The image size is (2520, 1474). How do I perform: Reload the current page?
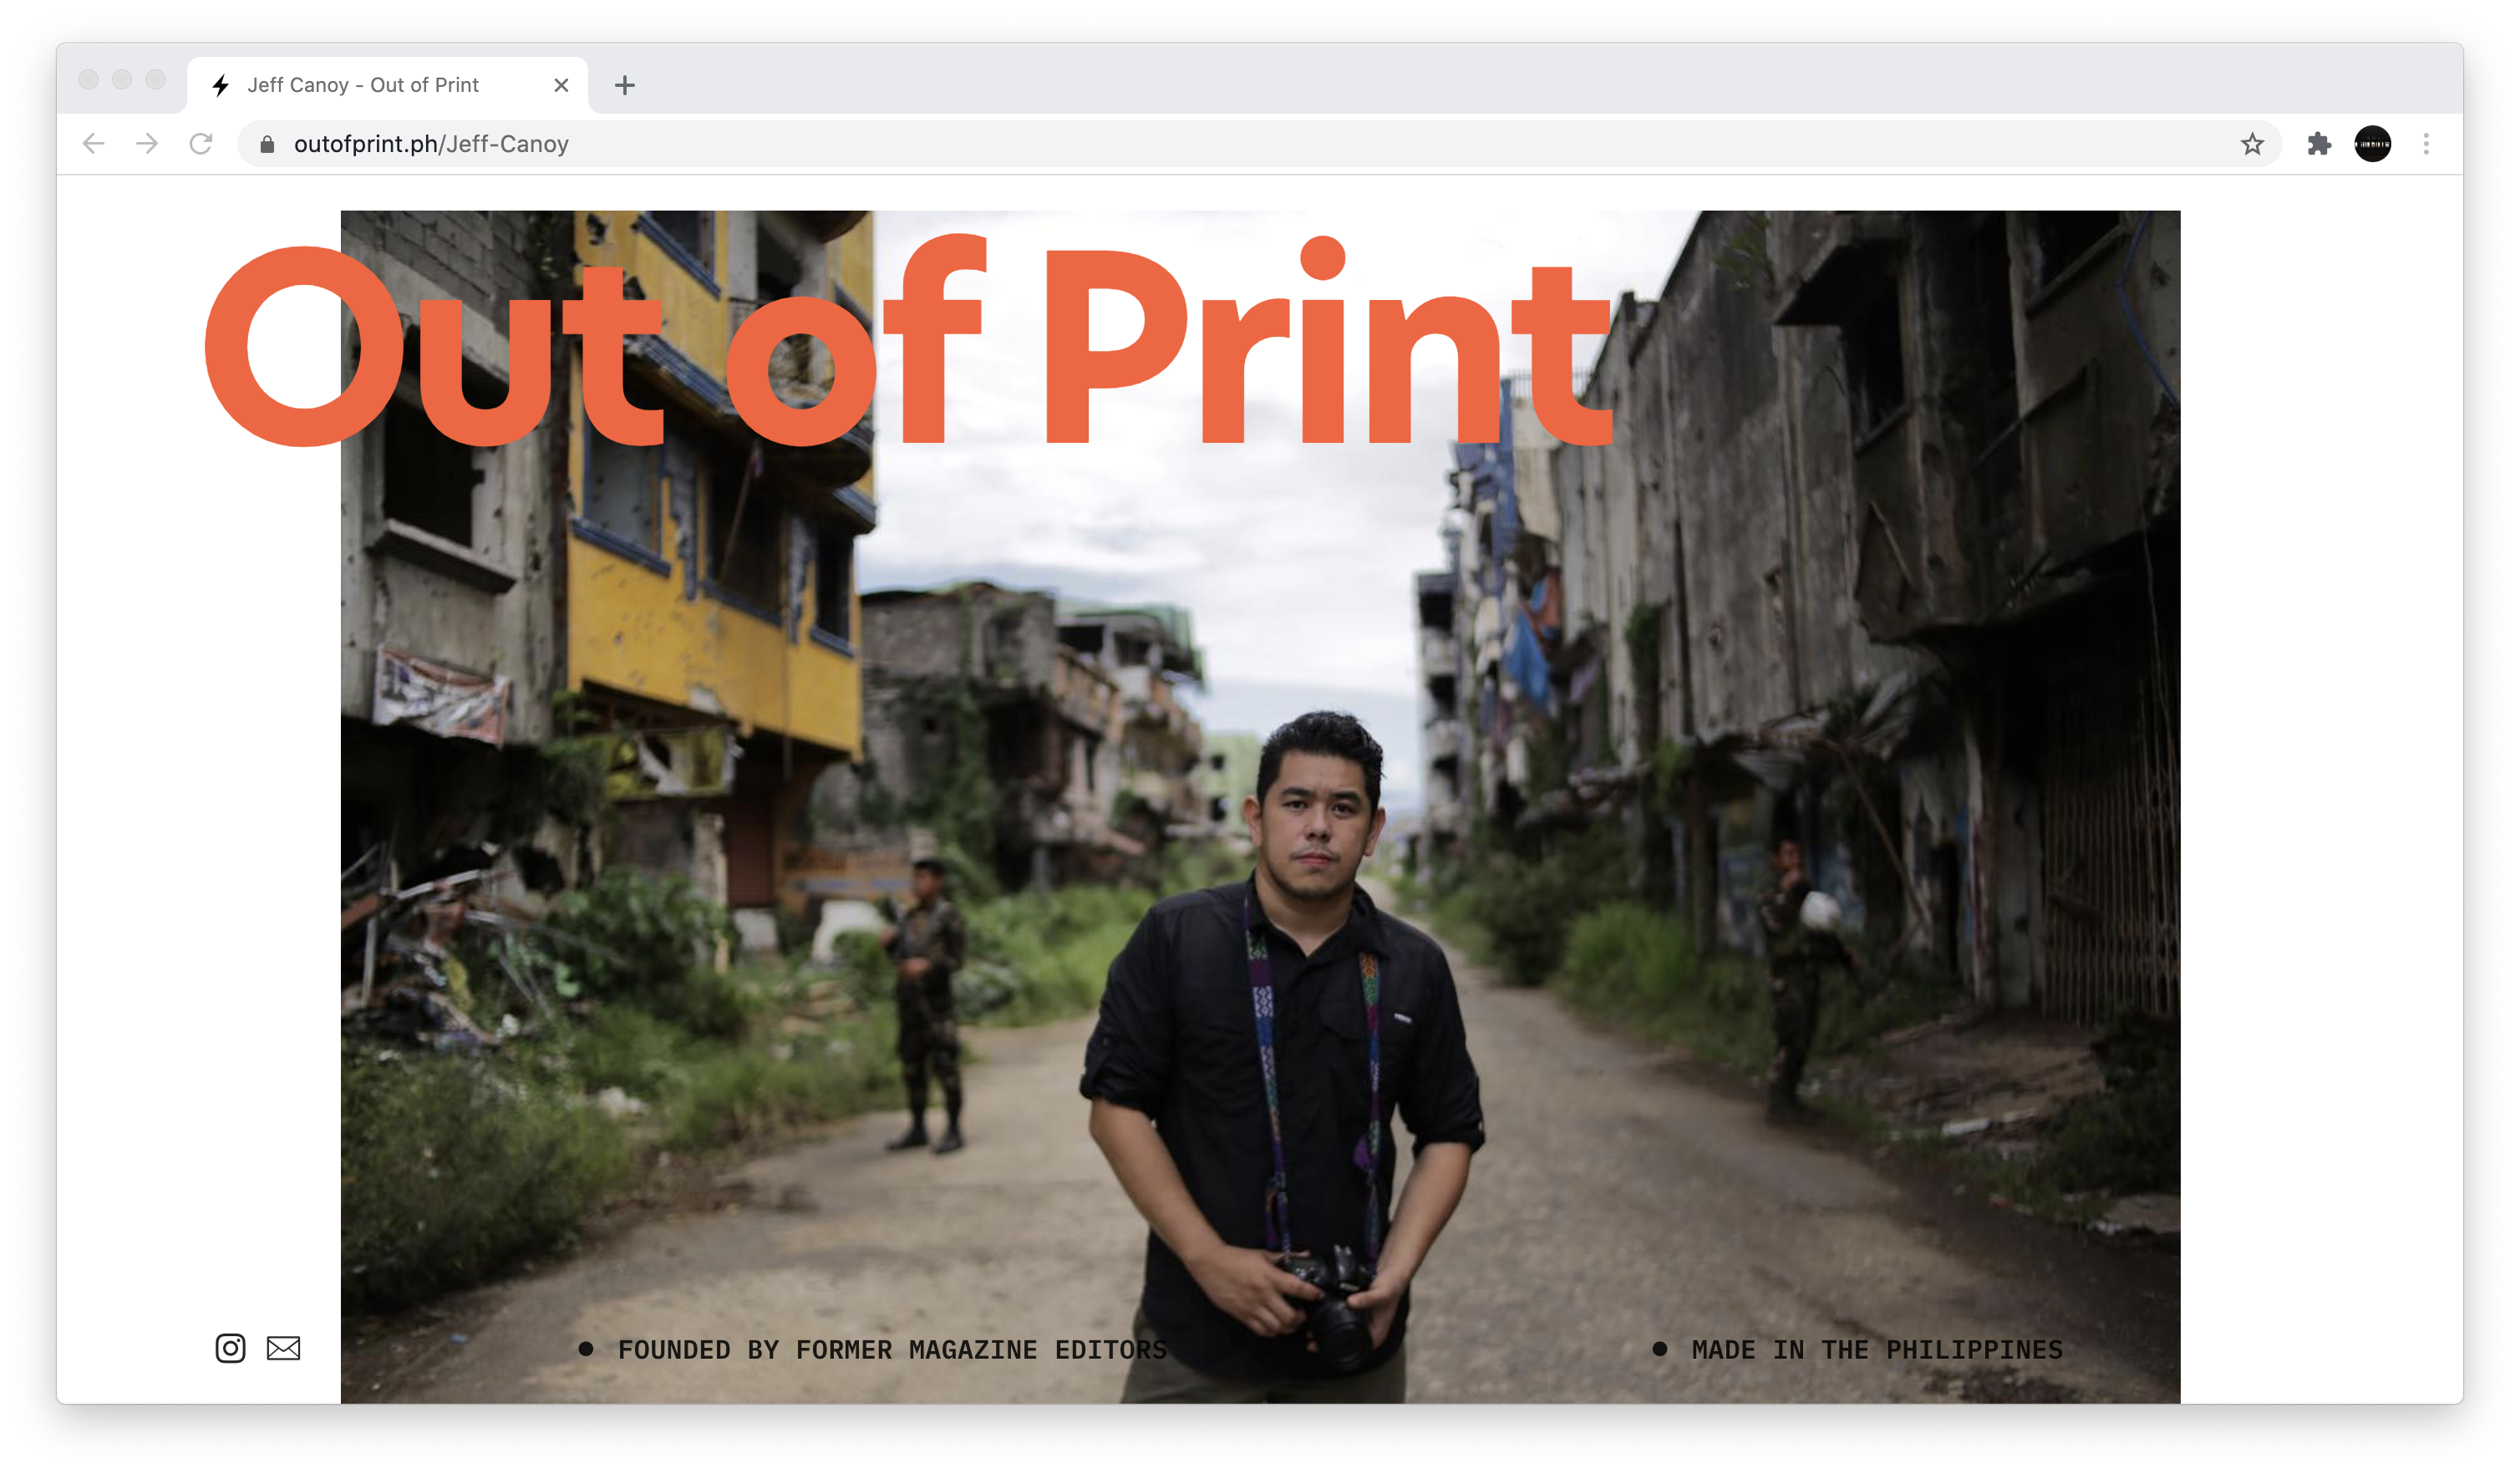click(x=201, y=144)
